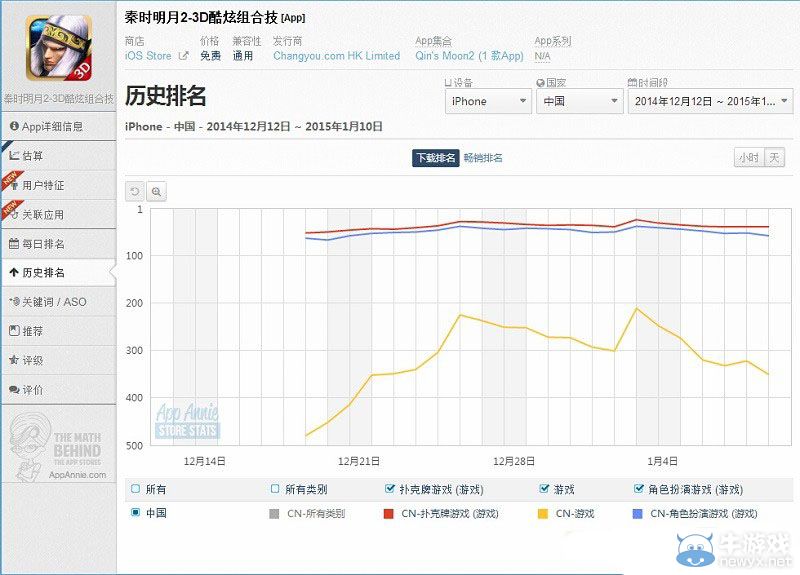This screenshot has height=575, width=800.
Task: Open Qin's Moon2 app collection link
Action: pos(469,56)
